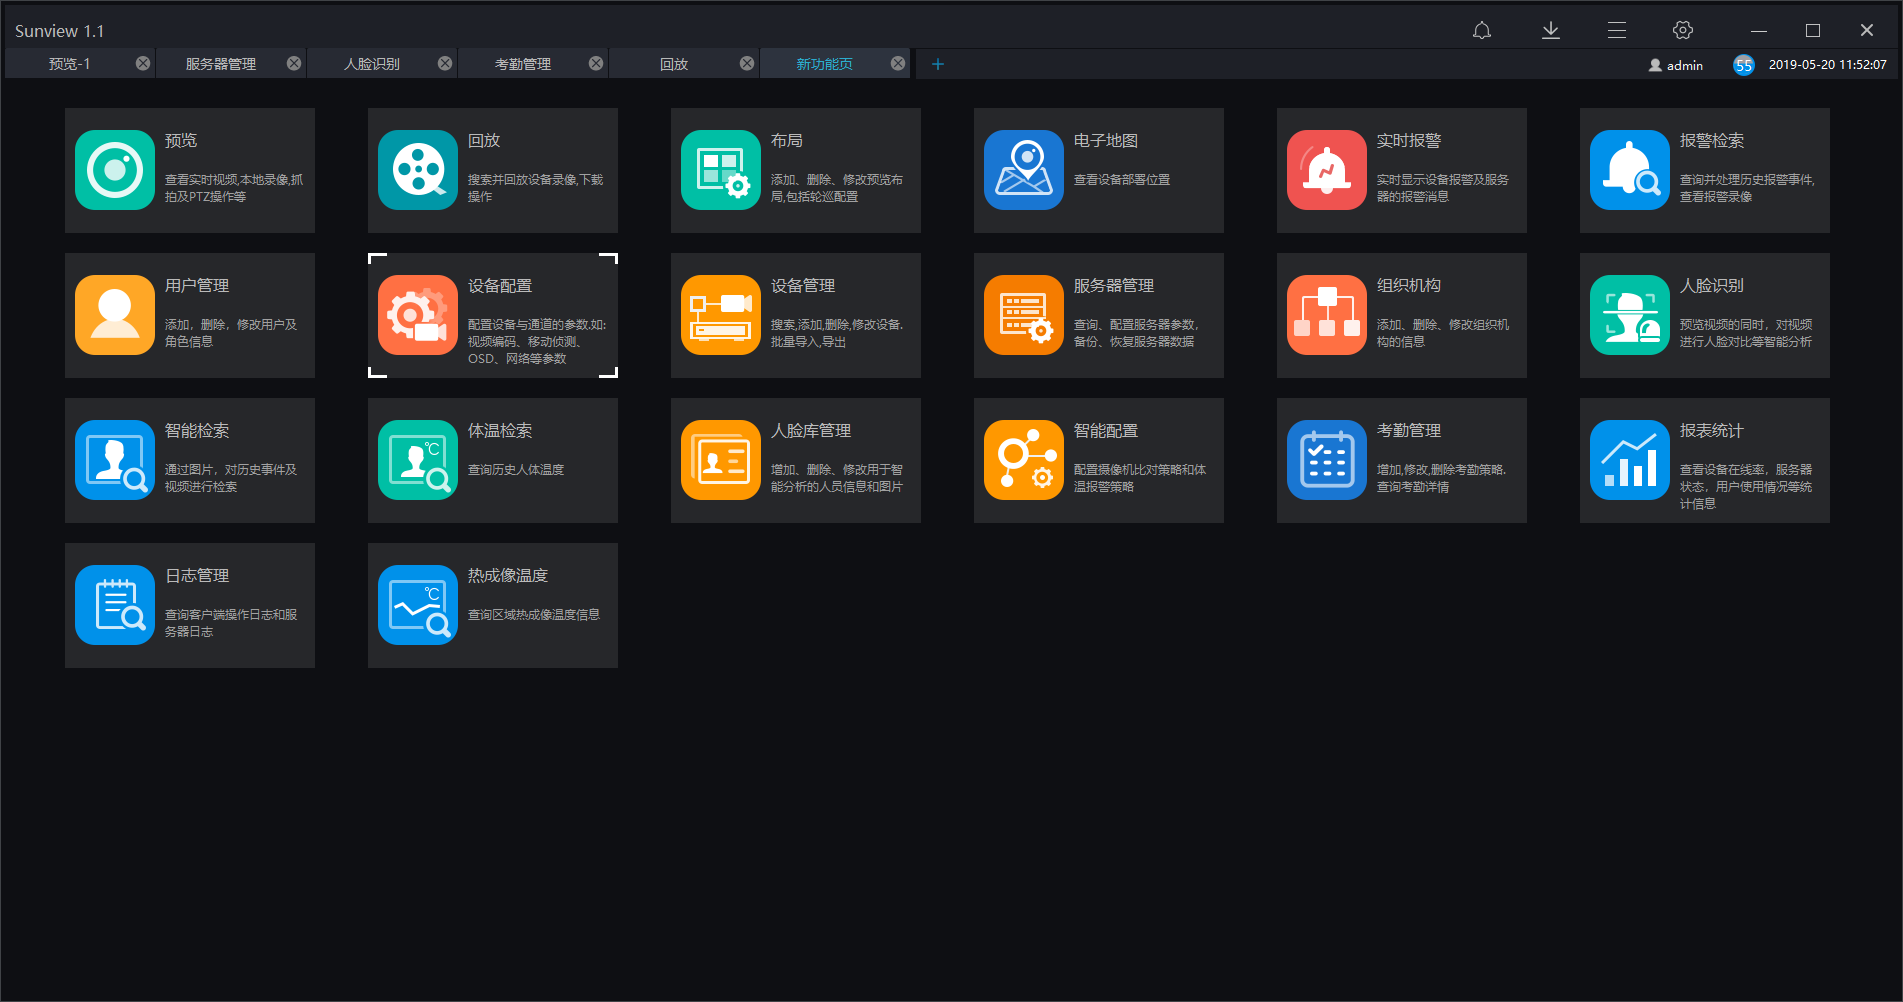The image size is (1903, 1002).
Task: Open the 报表统计 bar chart icon
Action: pyautogui.click(x=1630, y=460)
